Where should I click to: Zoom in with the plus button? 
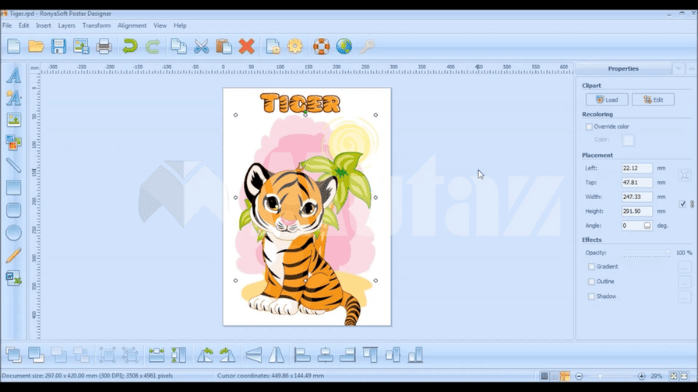(641, 376)
